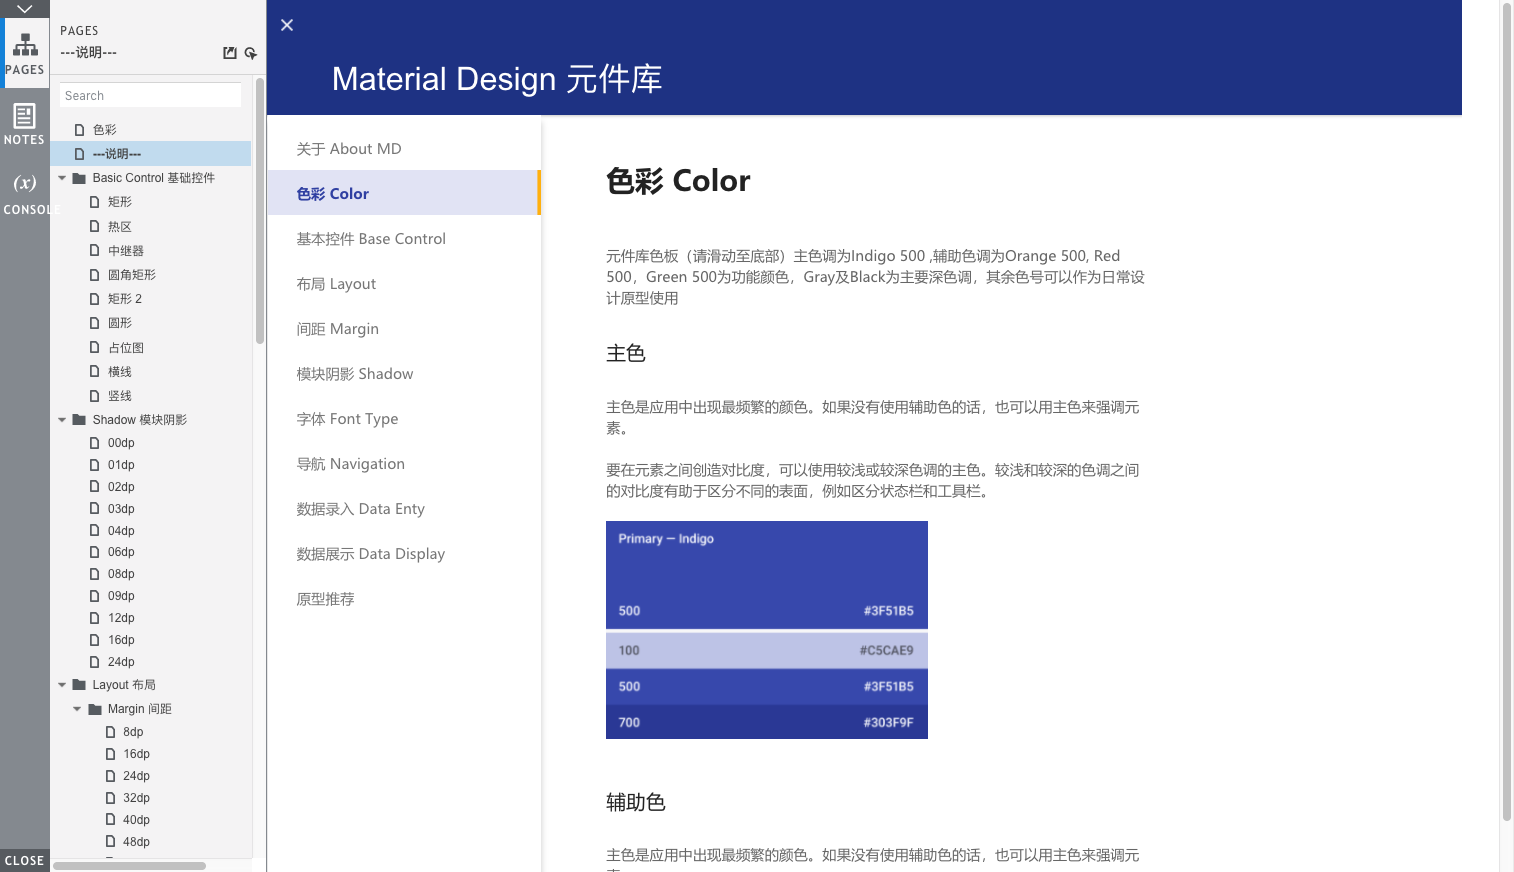Screen dimensions: 1514x872
Task: Open the 06dp shadow page
Action: click(x=120, y=552)
